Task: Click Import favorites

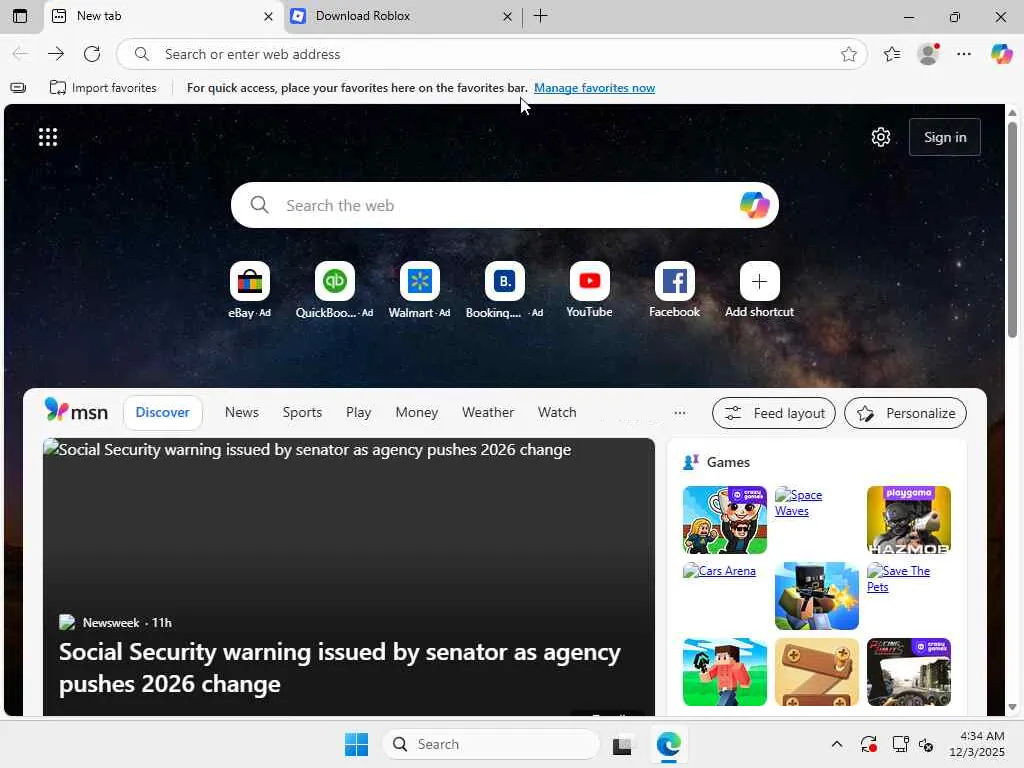Action: 103,88
